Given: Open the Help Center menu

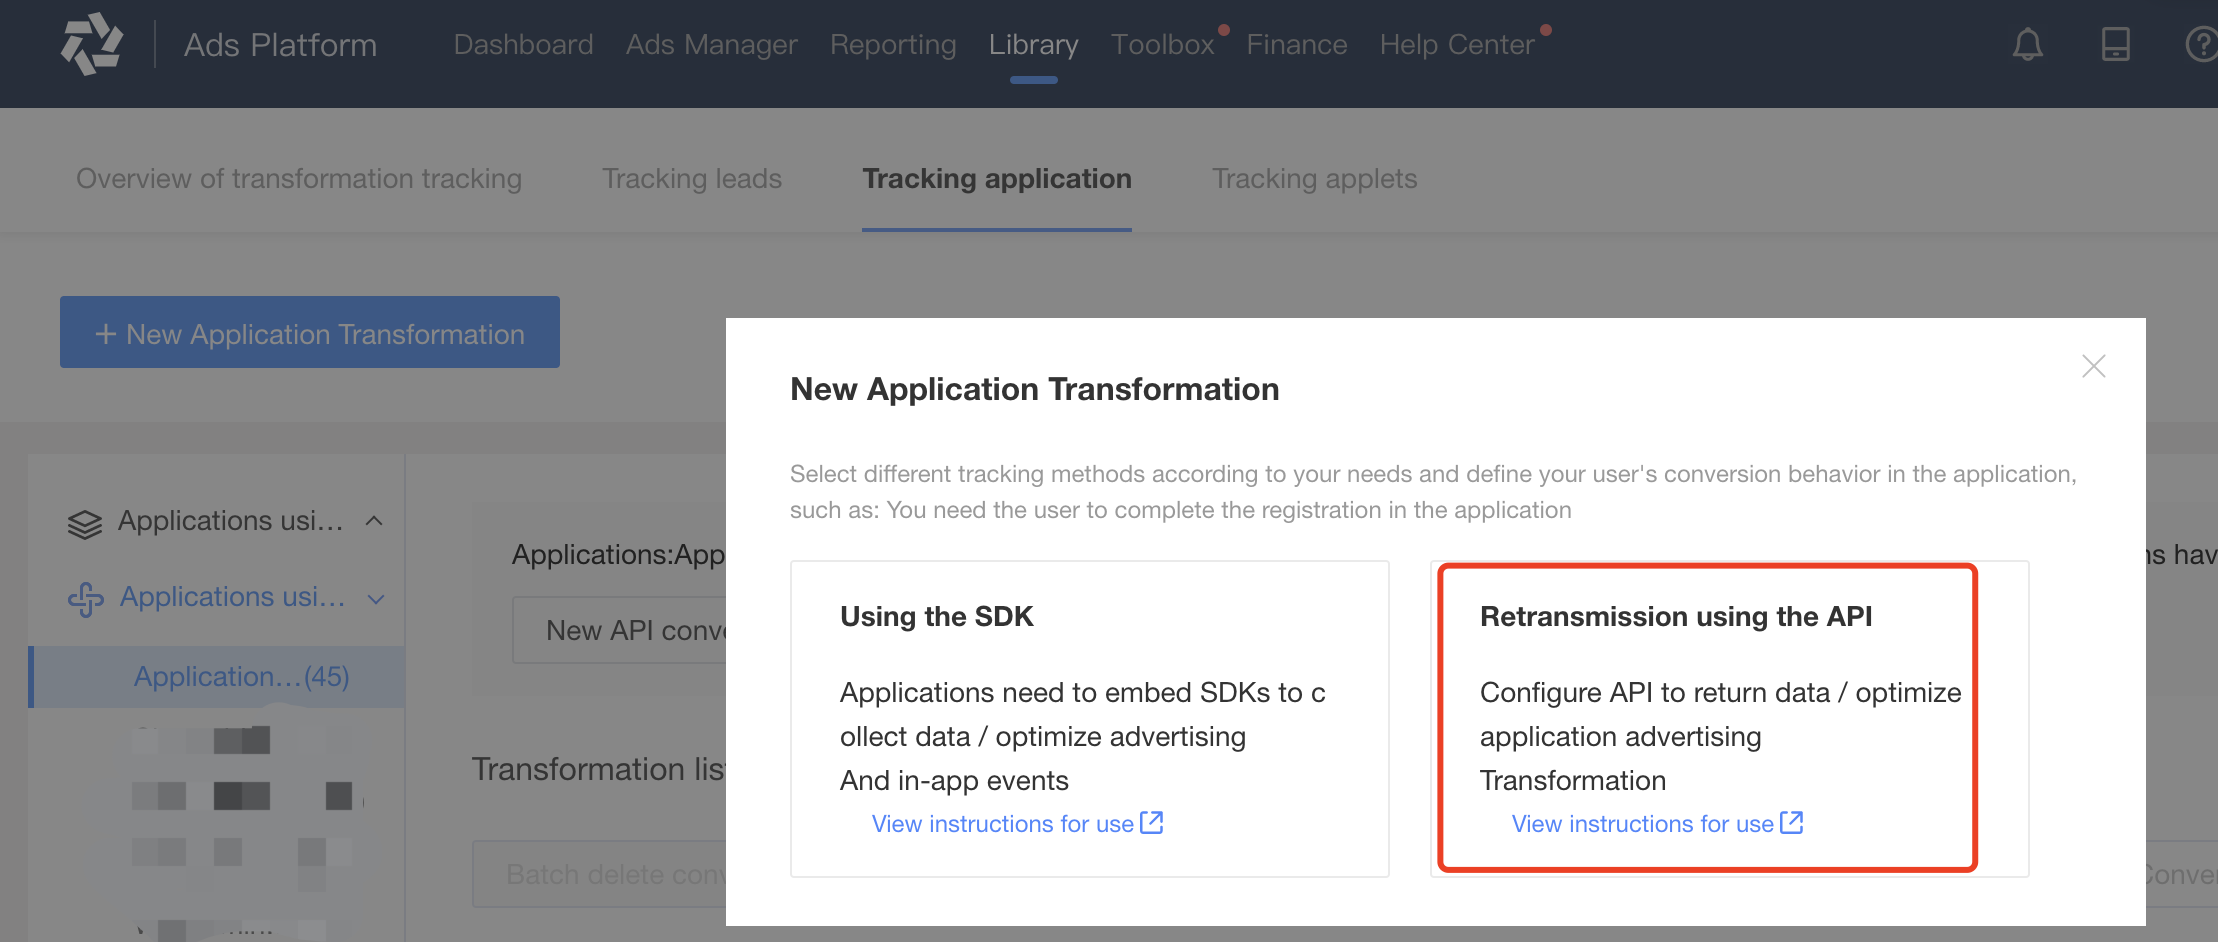Looking at the screenshot, I should coord(1456,44).
